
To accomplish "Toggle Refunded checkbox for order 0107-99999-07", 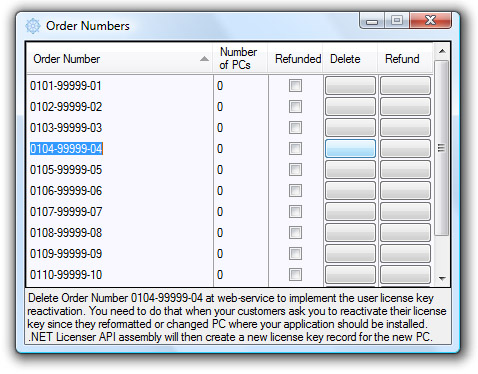I will click(x=295, y=212).
